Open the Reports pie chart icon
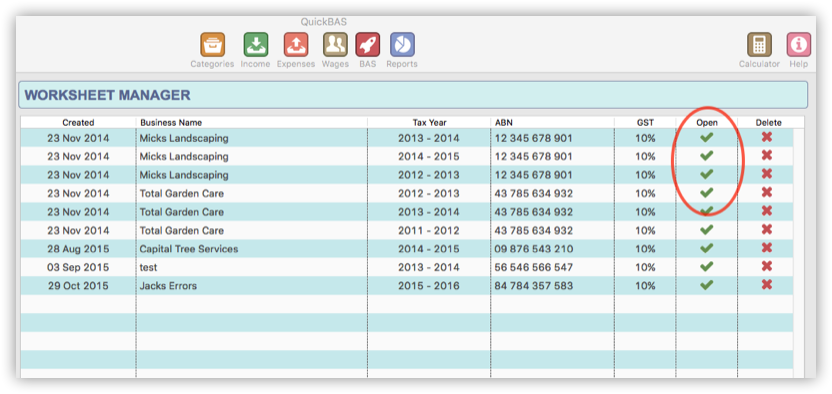The width and height of the screenshot is (832, 394). pyautogui.click(x=402, y=45)
